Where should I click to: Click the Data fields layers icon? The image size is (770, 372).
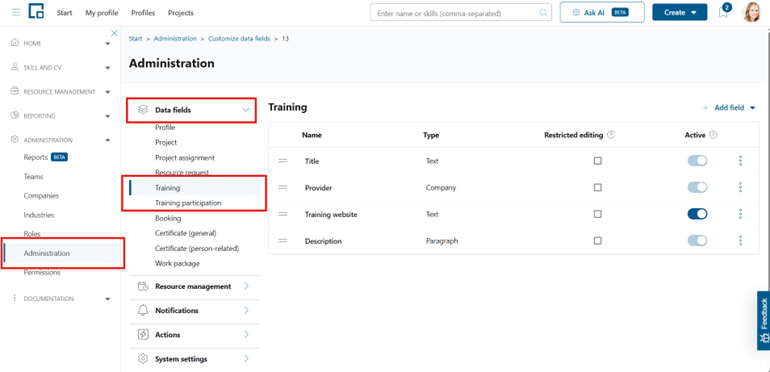pyautogui.click(x=142, y=110)
